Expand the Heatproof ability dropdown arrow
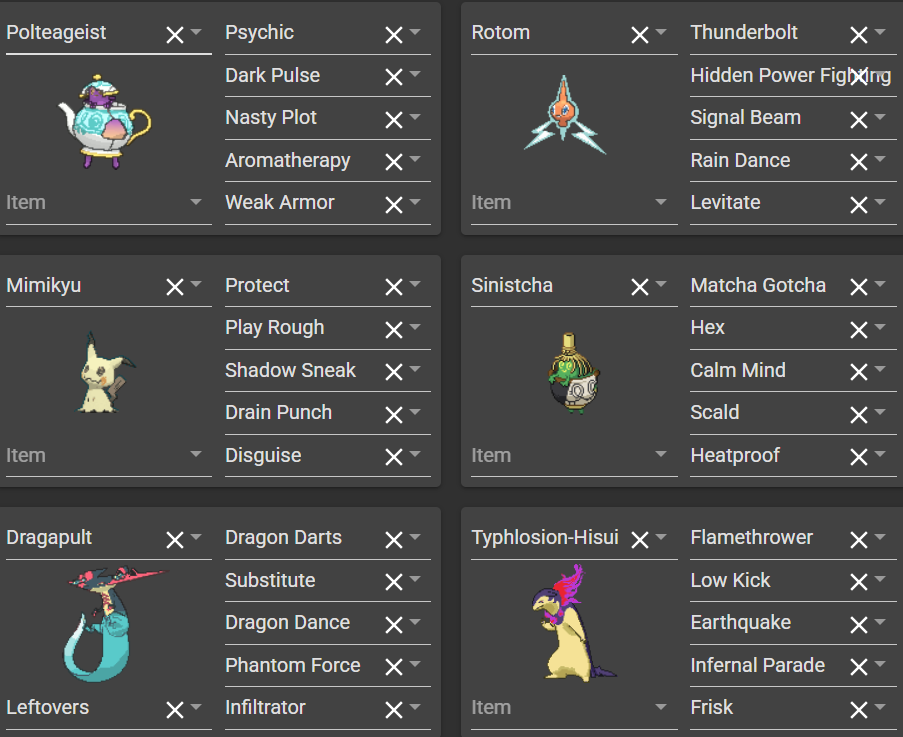903x737 pixels. [880, 454]
